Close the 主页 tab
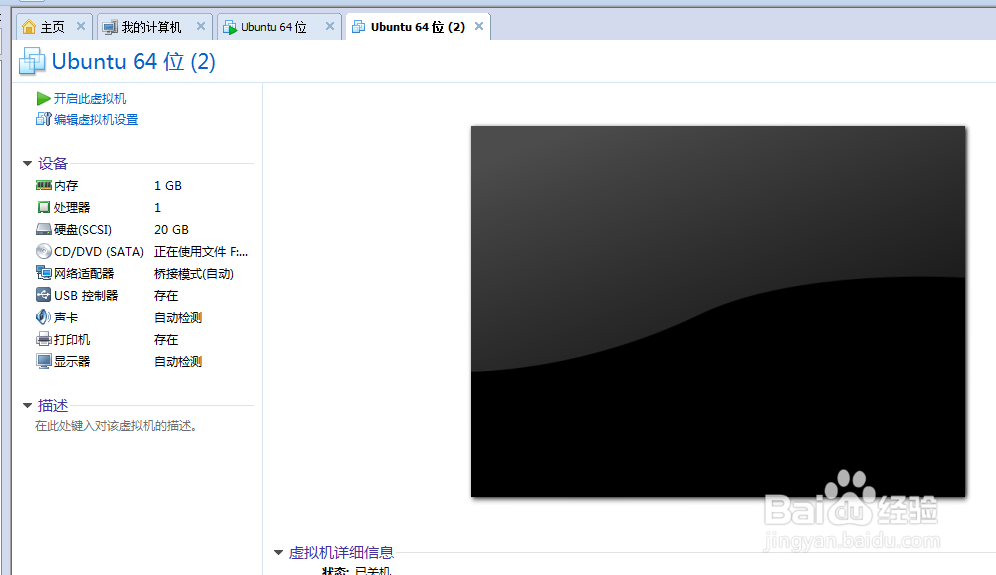996x575 pixels. point(81,26)
